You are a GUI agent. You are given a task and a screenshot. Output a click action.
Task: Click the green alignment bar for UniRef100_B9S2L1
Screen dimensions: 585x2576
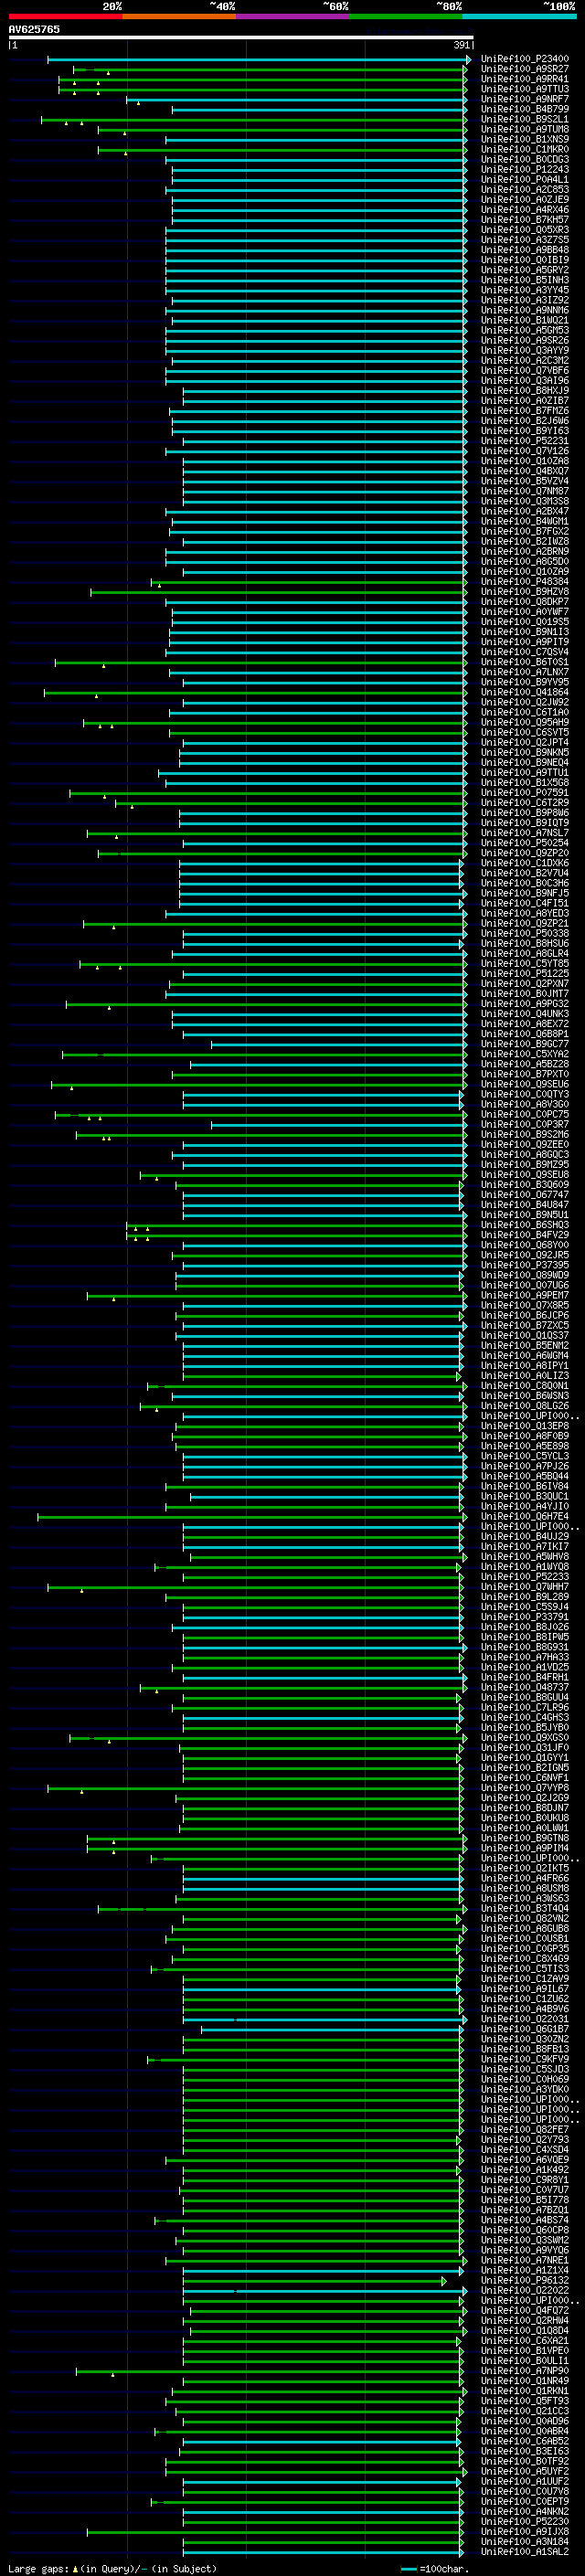tap(254, 120)
